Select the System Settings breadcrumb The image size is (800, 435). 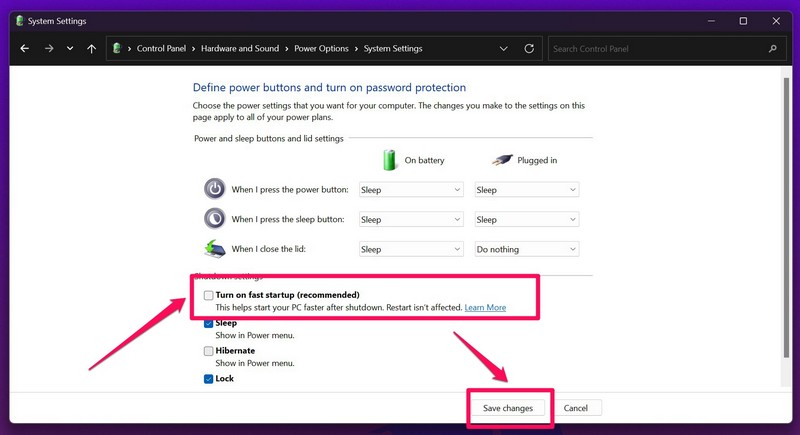393,48
